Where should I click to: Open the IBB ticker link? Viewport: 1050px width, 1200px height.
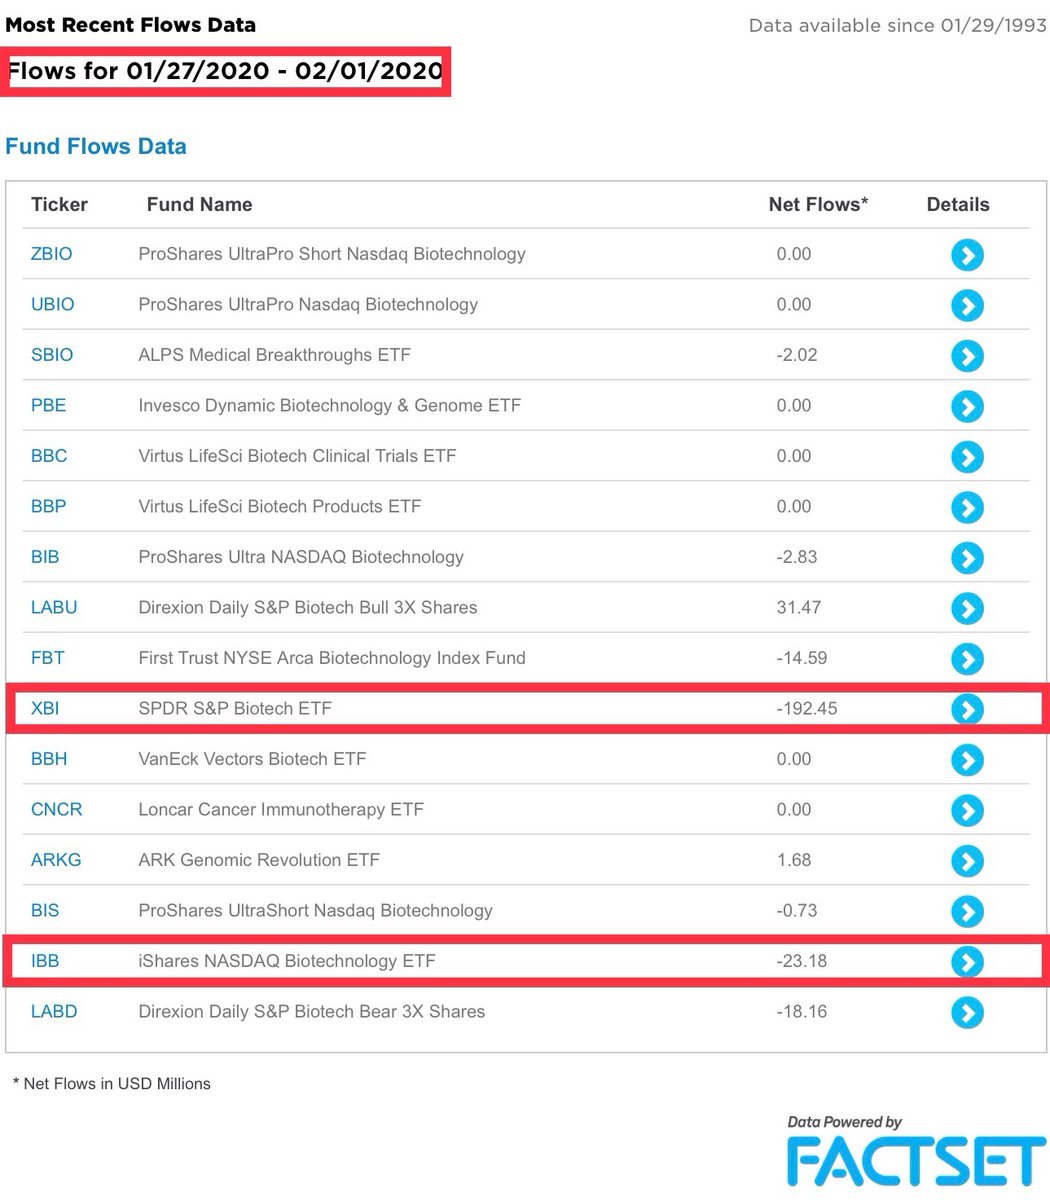coord(45,961)
